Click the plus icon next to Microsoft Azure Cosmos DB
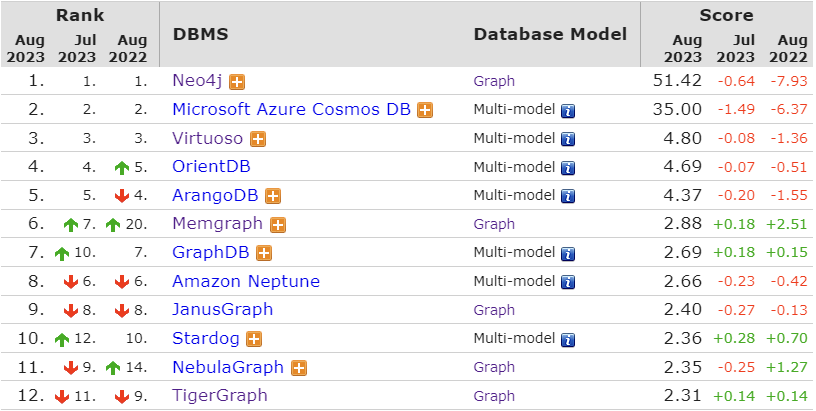Viewport: 816px width, 411px height. click(x=425, y=110)
